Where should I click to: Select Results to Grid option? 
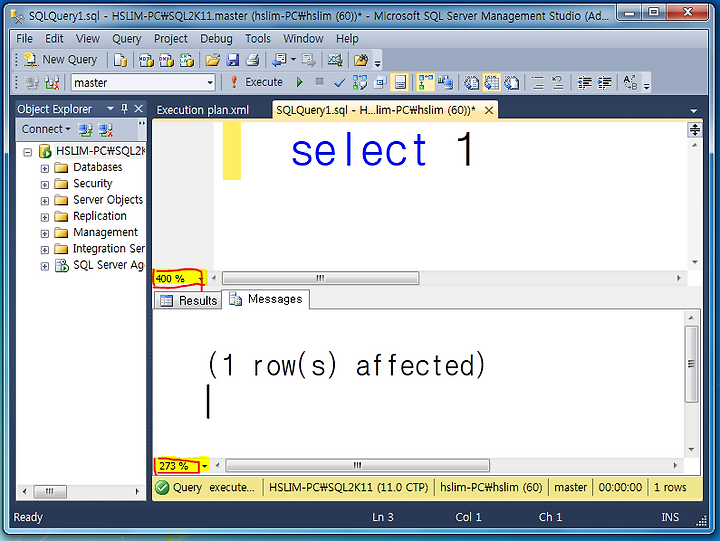[491, 83]
